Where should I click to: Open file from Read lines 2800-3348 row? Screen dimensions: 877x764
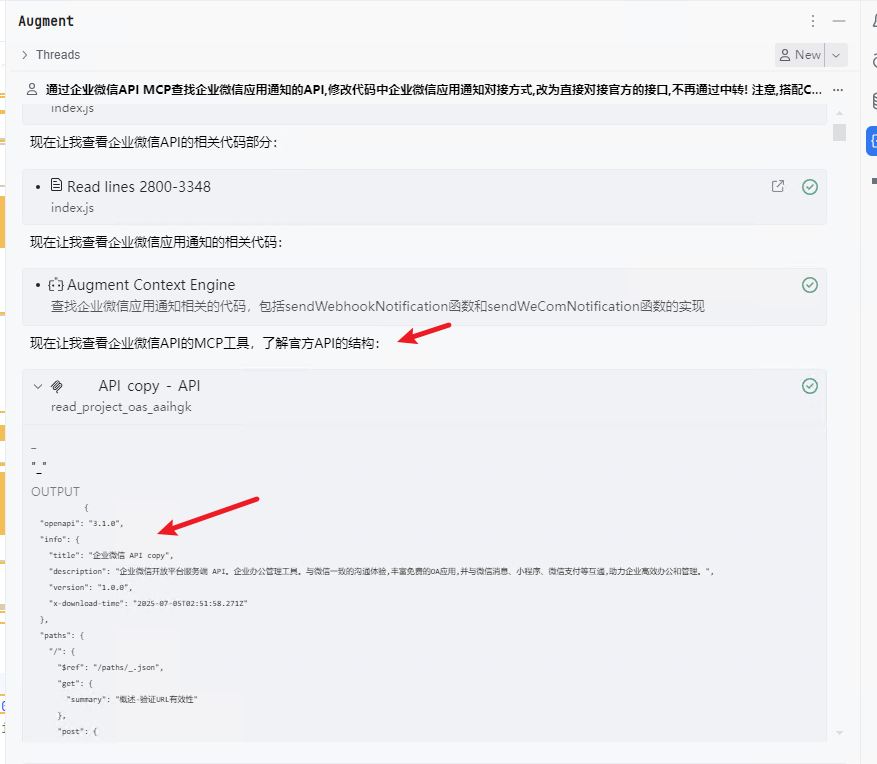[778, 187]
